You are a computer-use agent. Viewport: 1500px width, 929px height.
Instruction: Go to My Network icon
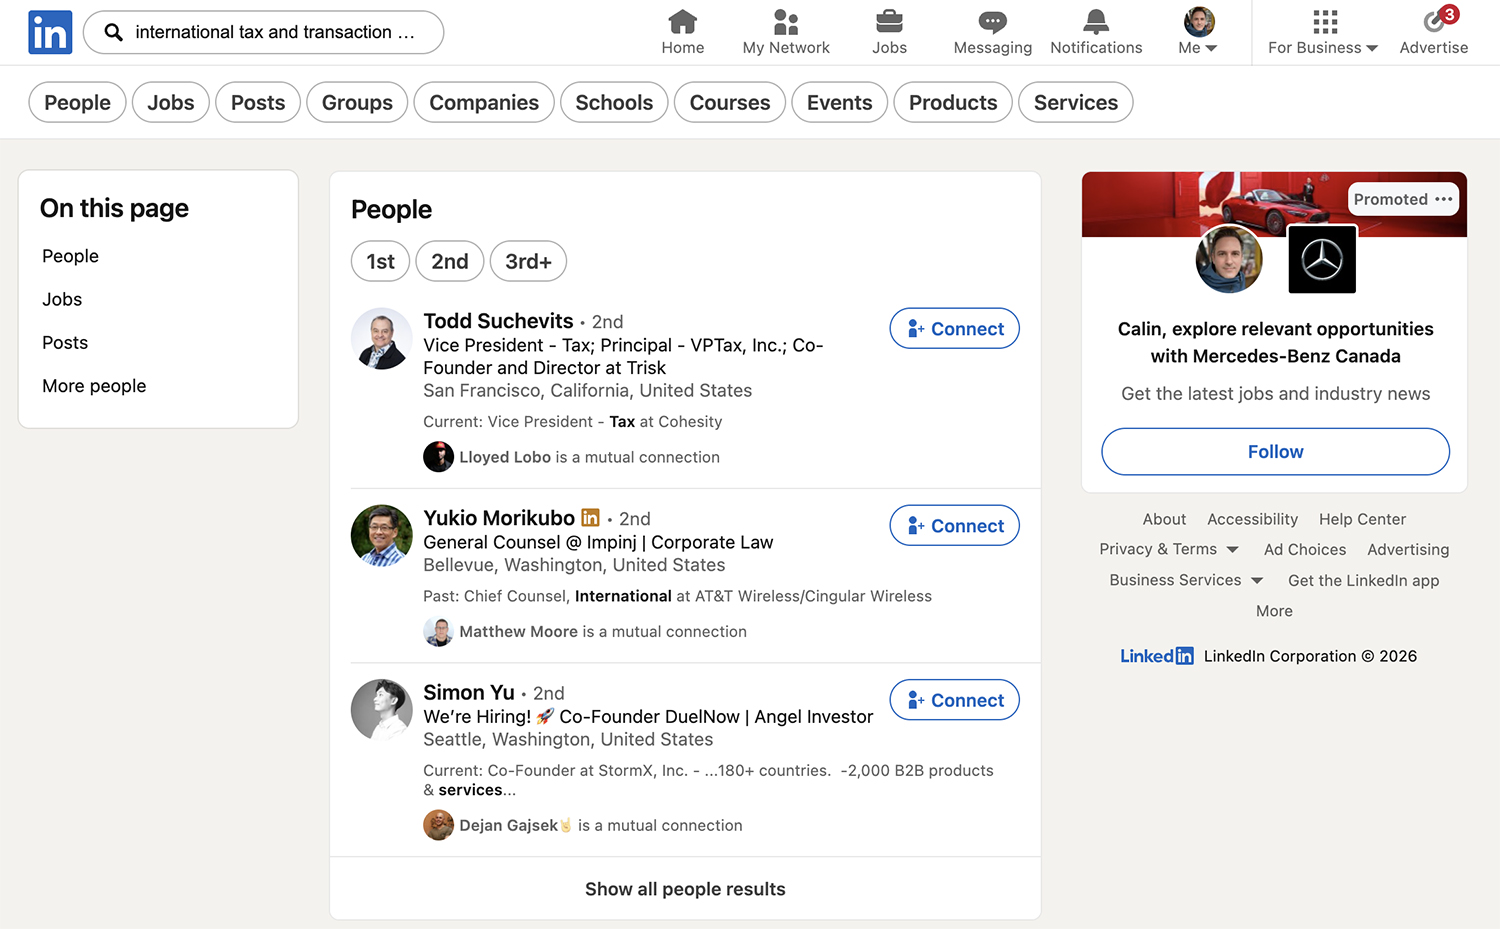pyautogui.click(x=786, y=22)
